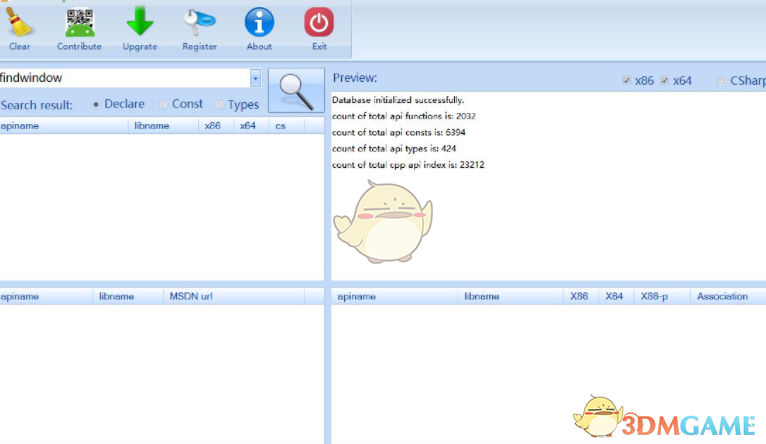Click apiname header in the Association table
The height and width of the screenshot is (444, 766).
[395, 296]
